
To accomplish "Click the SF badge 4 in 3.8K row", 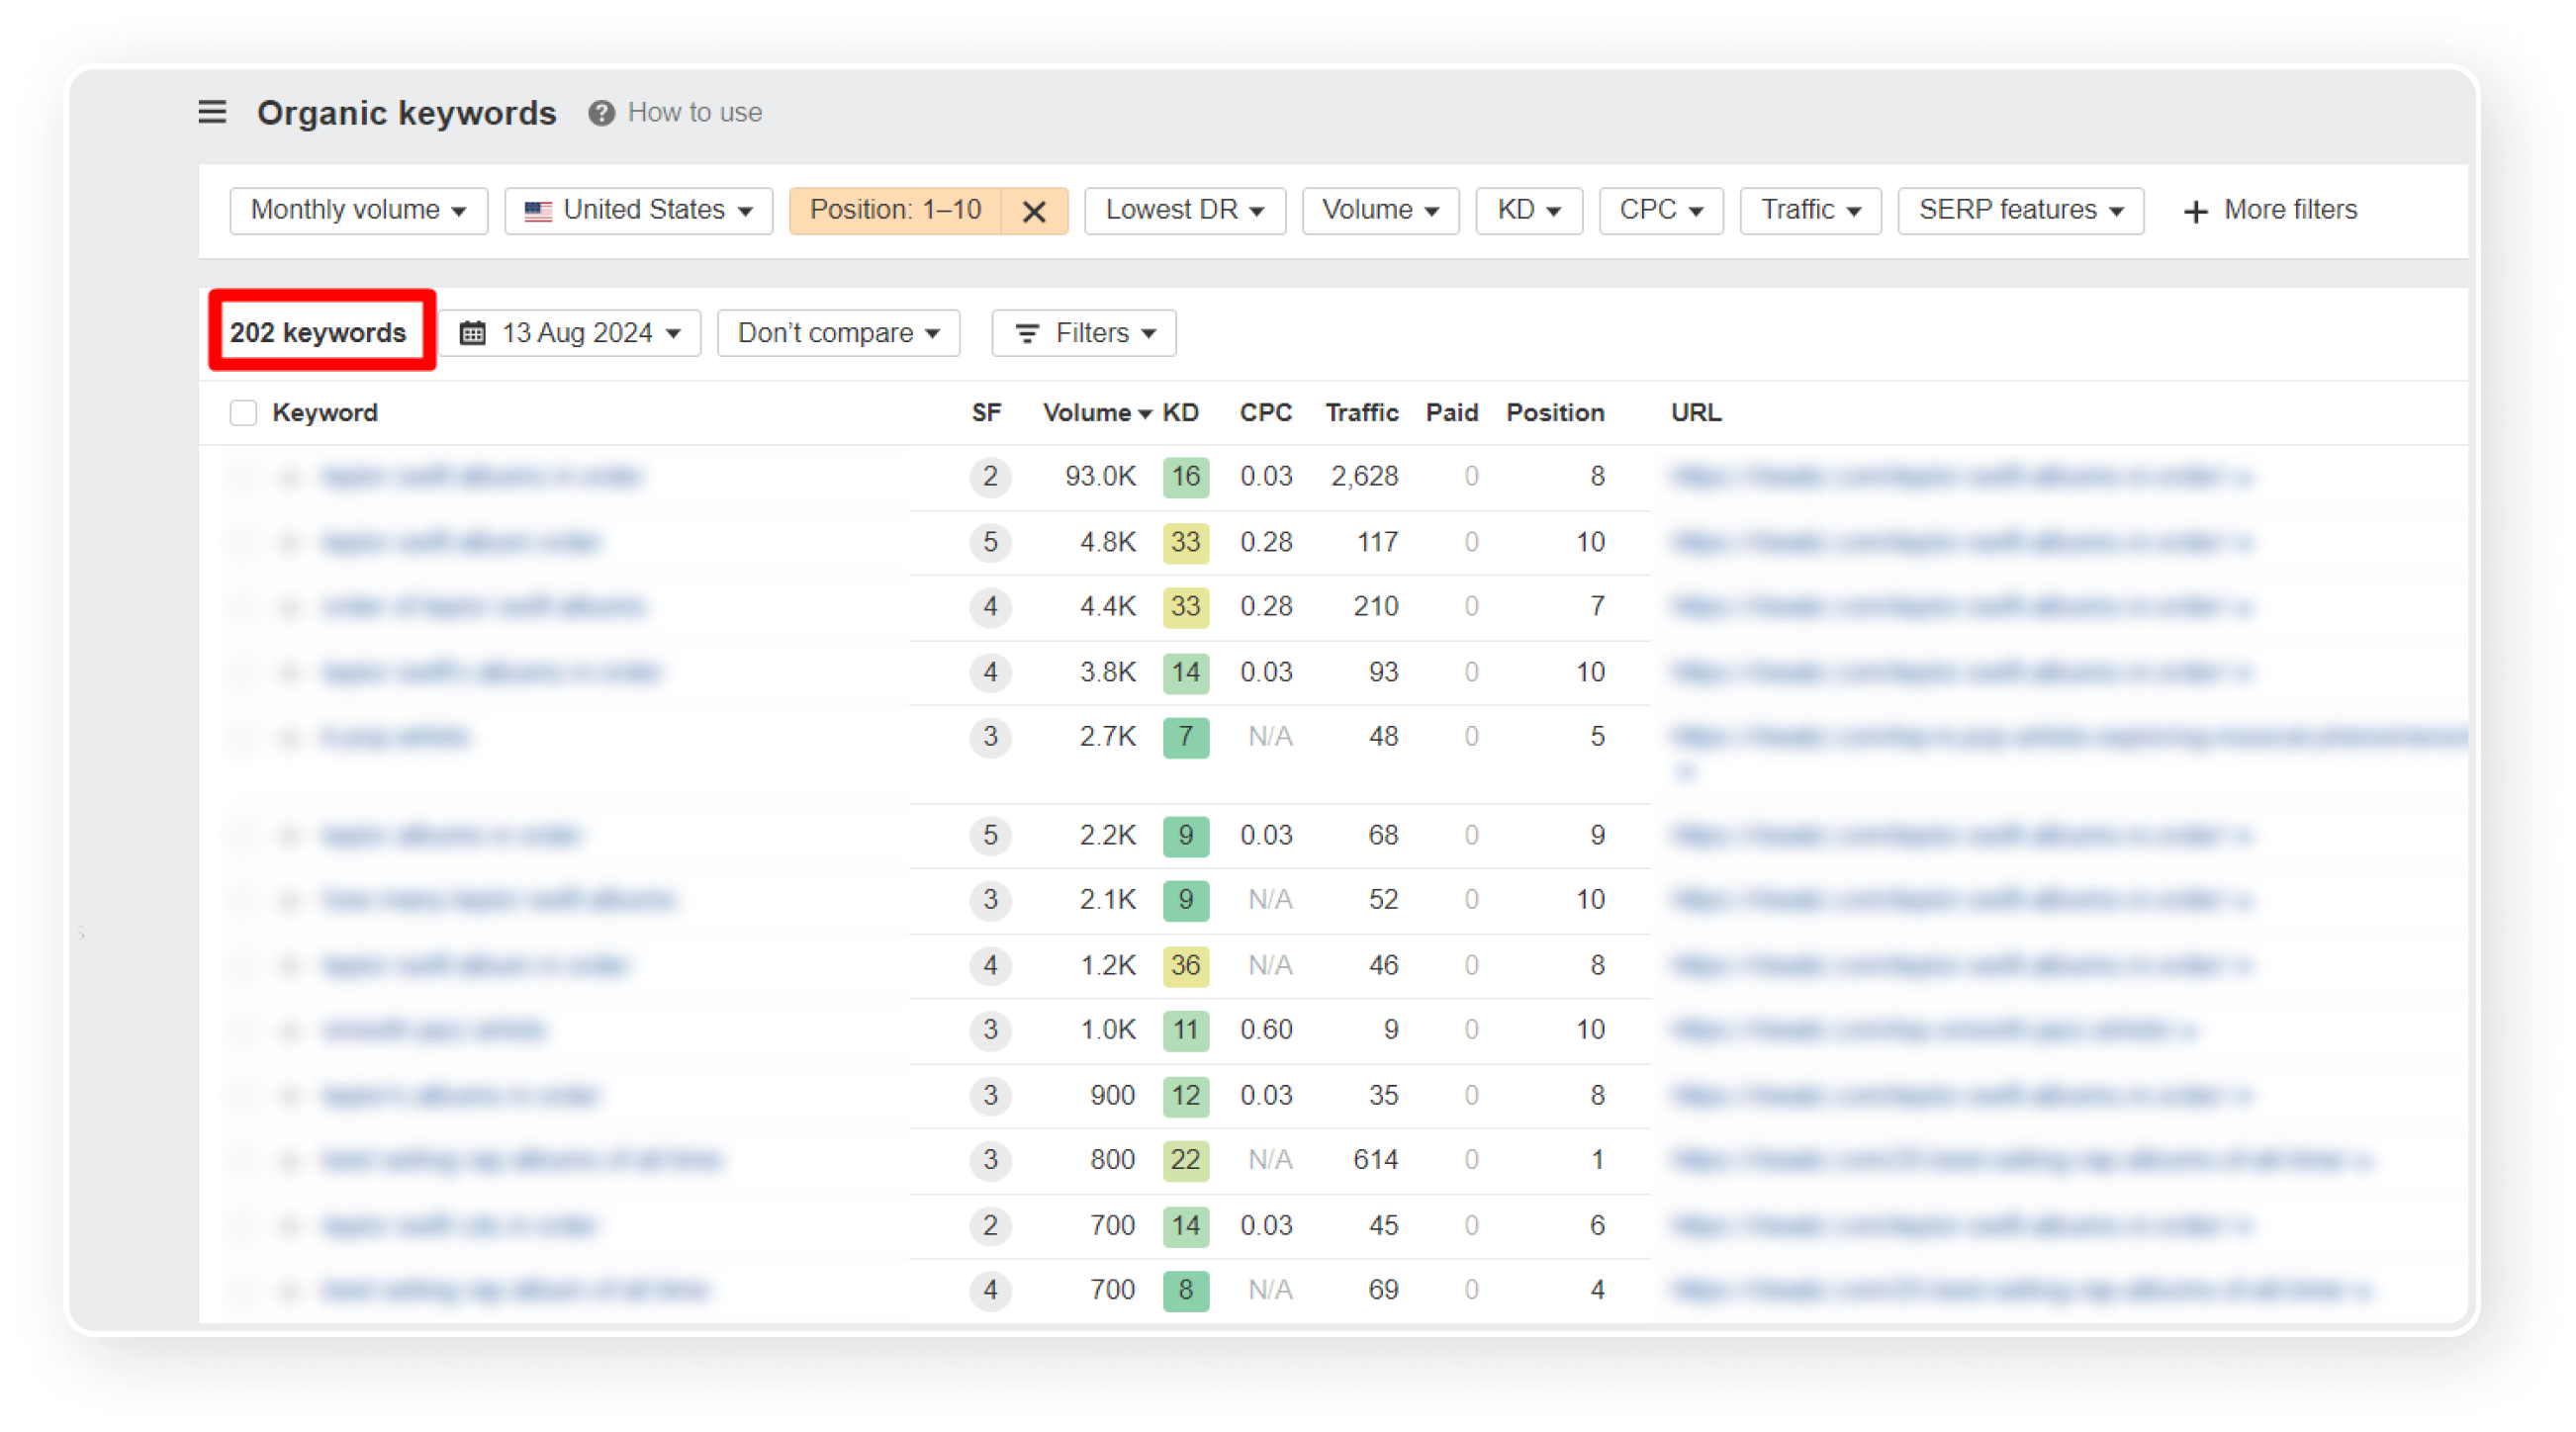I will click(x=990, y=672).
